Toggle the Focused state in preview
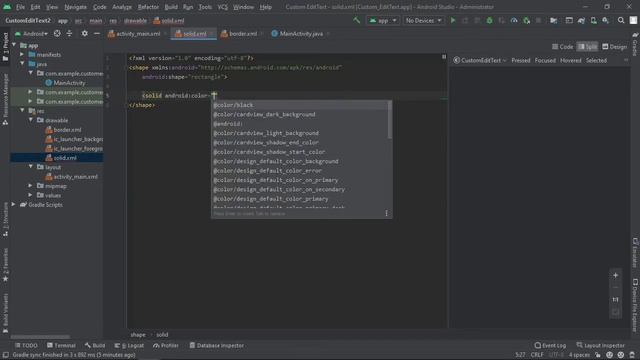The height and width of the screenshot is (360, 640). click(545, 60)
